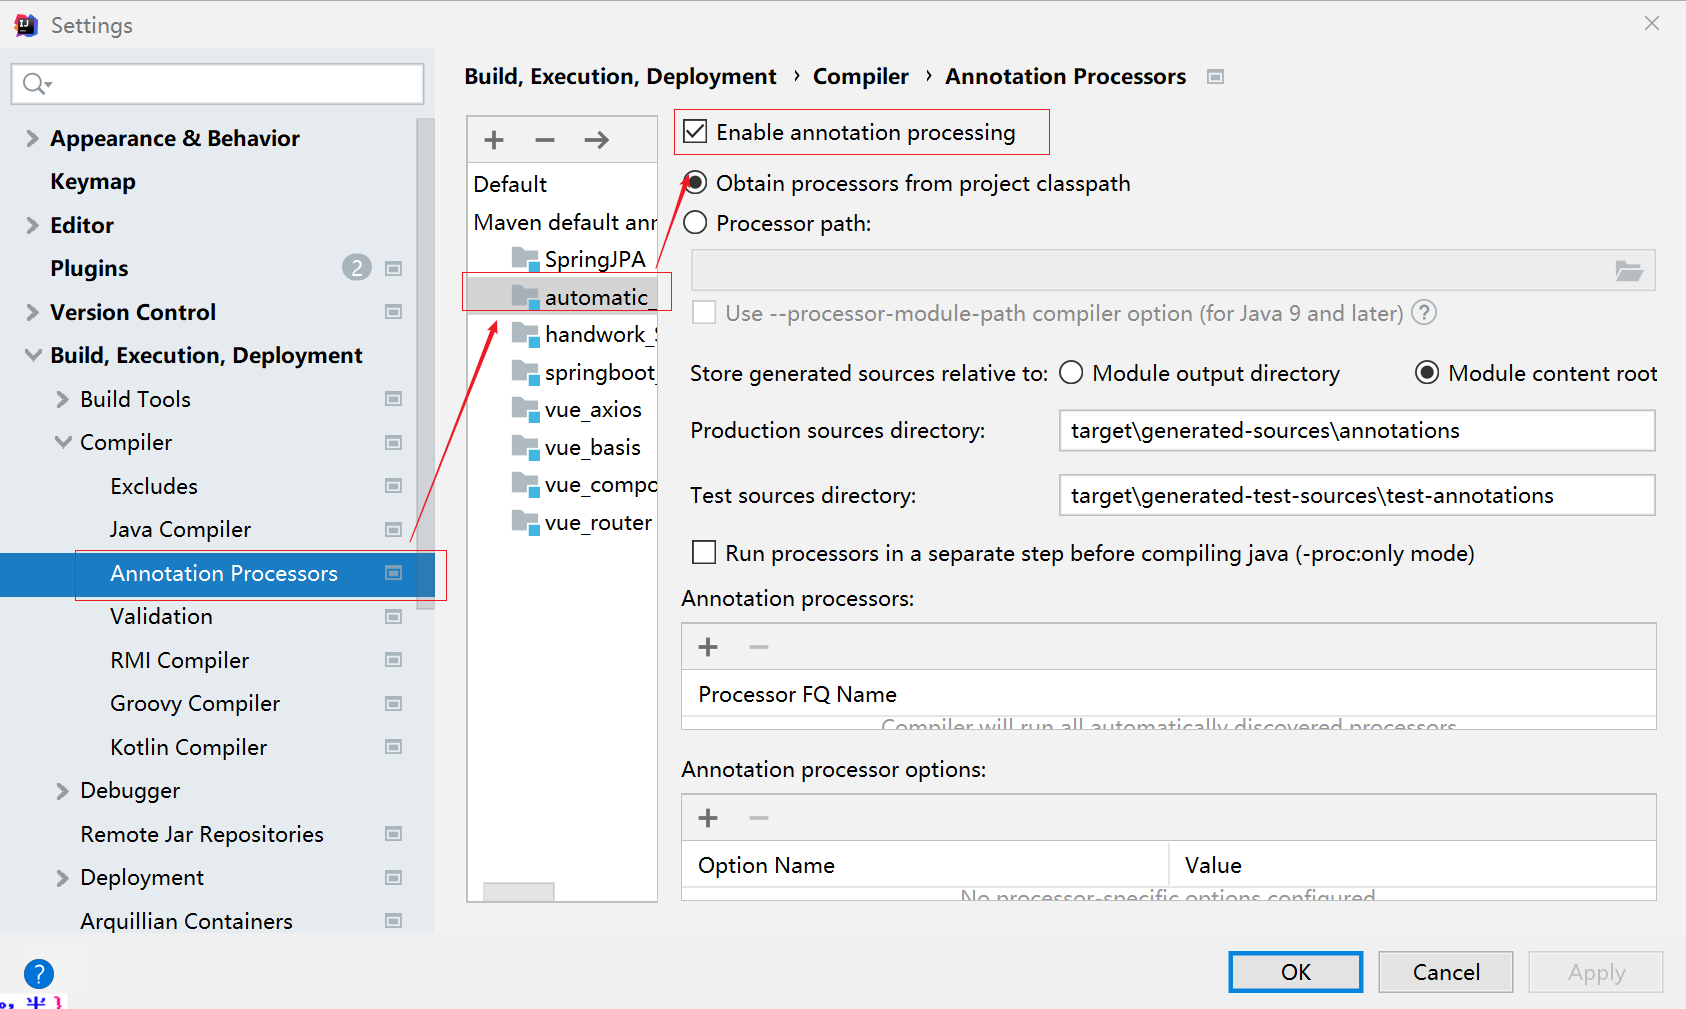Select the vue_router module in the list
The height and width of the screenshot is (1009, 1686).
tap(597, 523)
